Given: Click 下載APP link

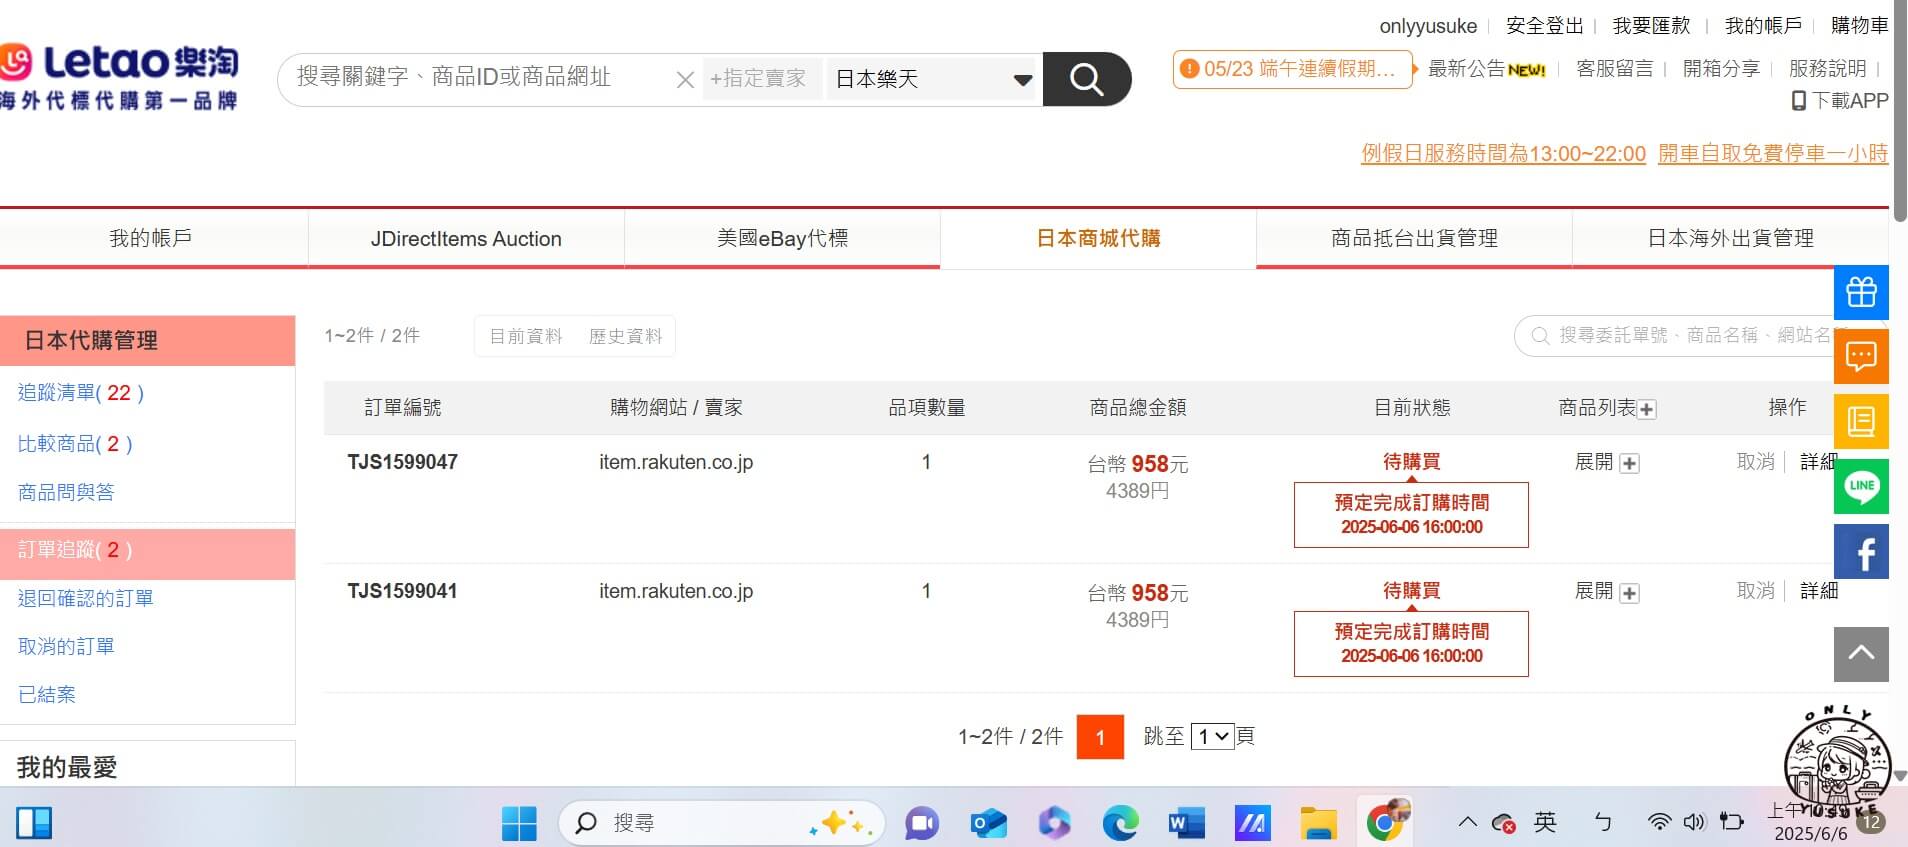Looking at the screenshot, I should click(1839, 101).
